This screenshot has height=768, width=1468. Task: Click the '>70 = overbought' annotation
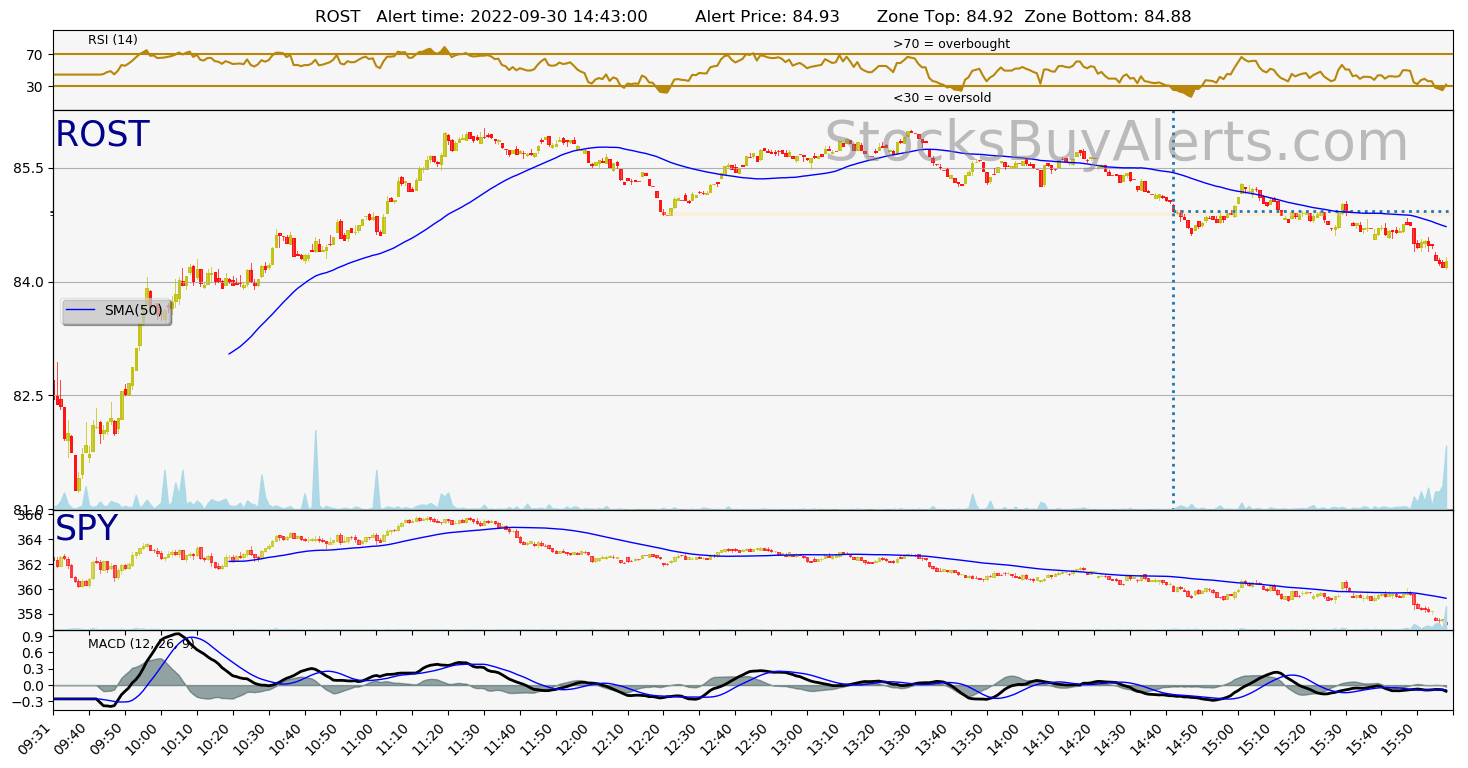coord(951,44)
